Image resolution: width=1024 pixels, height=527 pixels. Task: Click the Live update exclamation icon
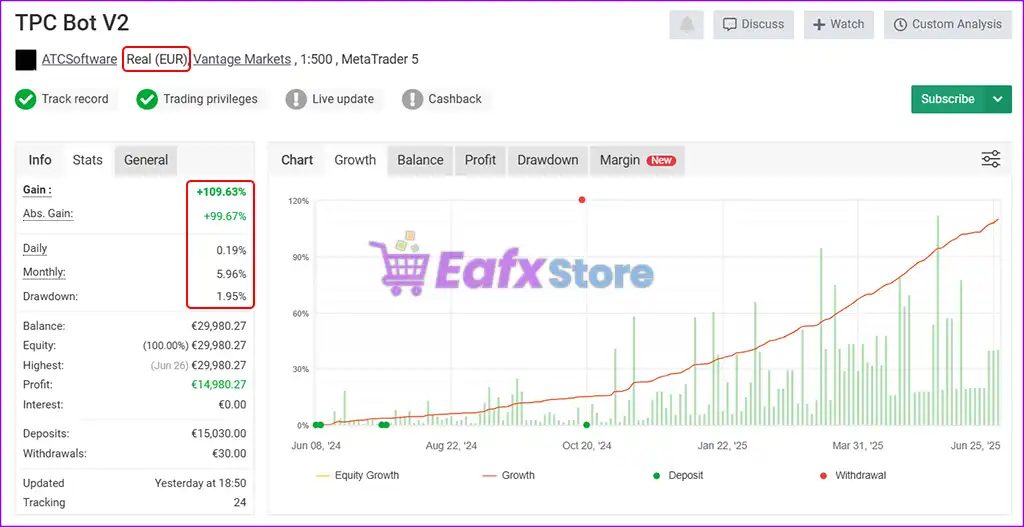pyautogui.click(x=296, y=99)
